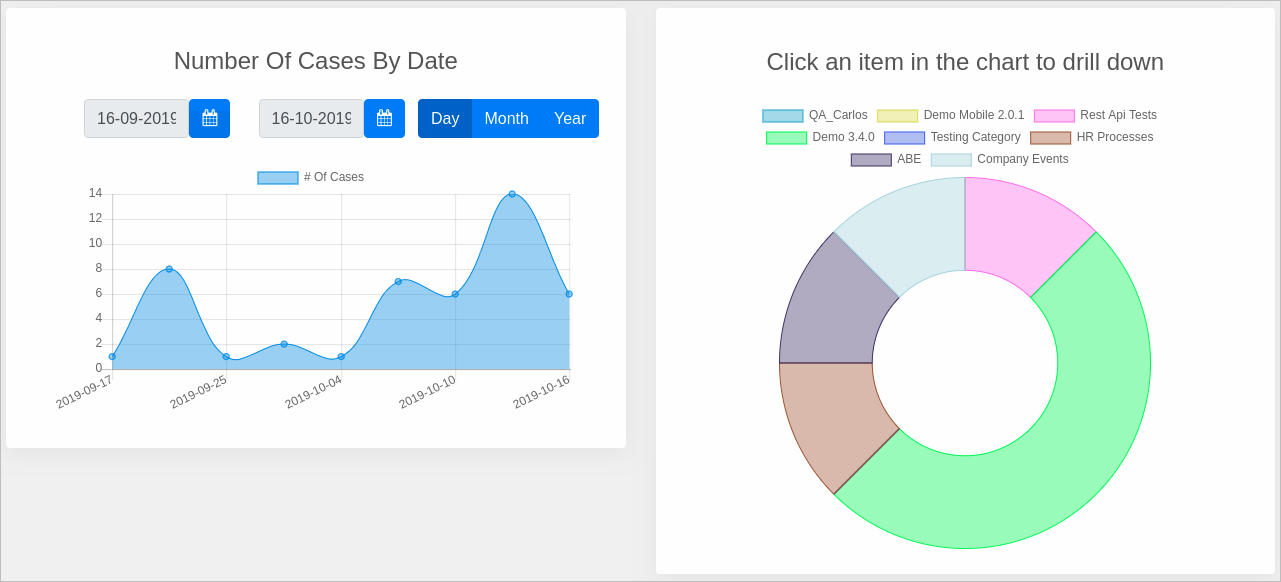
Task: Toggle the # Of Cases legend series
Action: [x=311, y=177]
